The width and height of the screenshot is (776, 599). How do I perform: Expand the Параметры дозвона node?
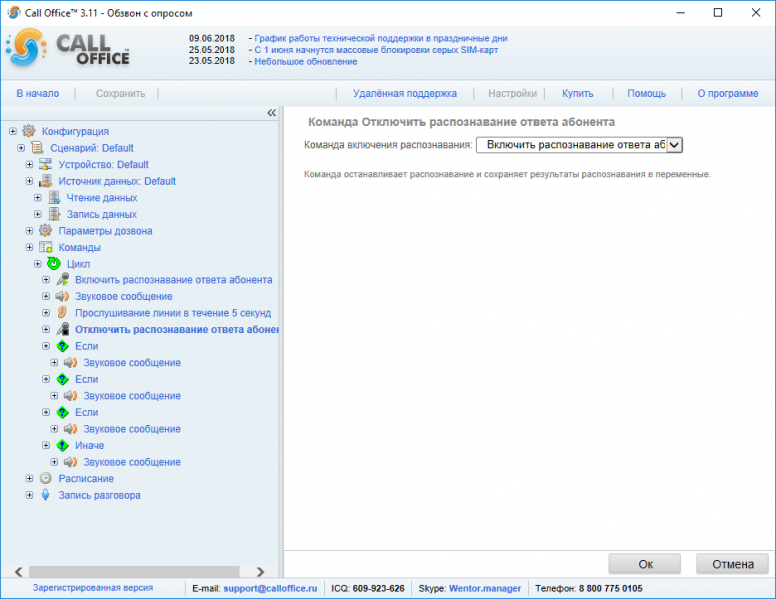29,231
